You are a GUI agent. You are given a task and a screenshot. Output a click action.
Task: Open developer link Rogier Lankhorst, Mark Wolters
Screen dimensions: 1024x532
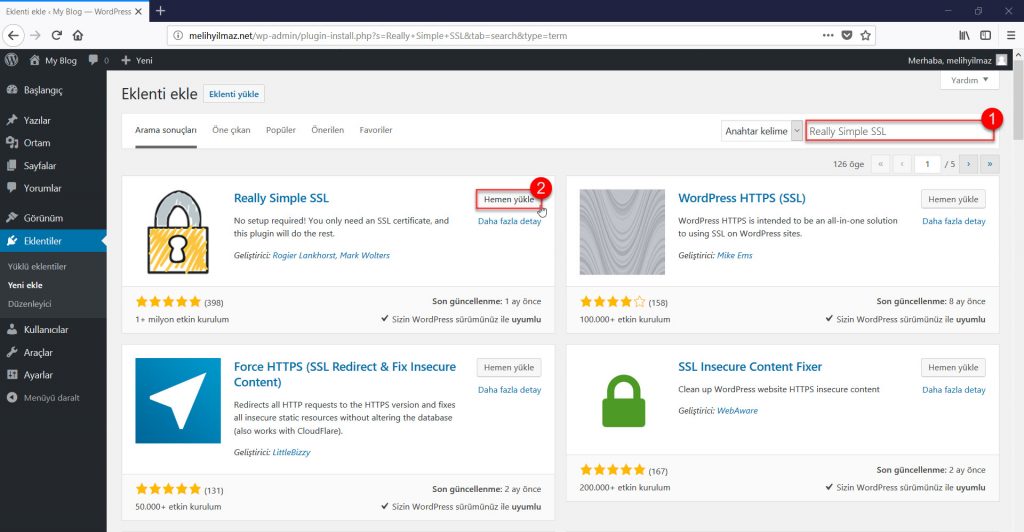point(331,255)
